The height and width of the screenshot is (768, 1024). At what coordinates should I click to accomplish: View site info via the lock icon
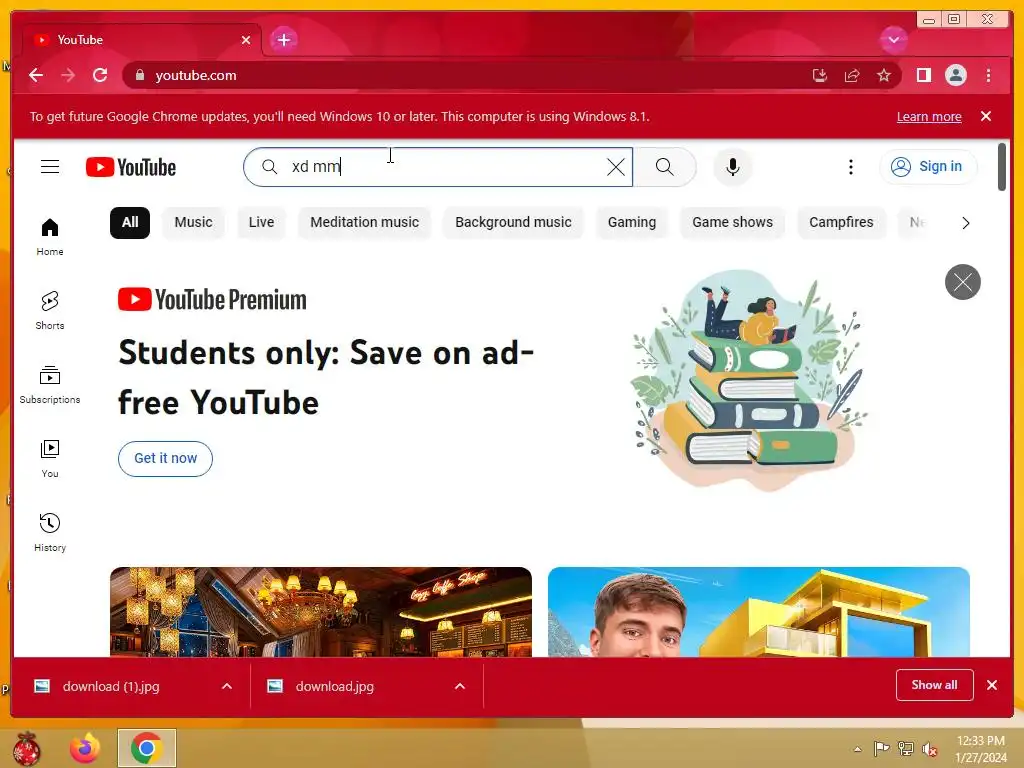click(139, 75)
